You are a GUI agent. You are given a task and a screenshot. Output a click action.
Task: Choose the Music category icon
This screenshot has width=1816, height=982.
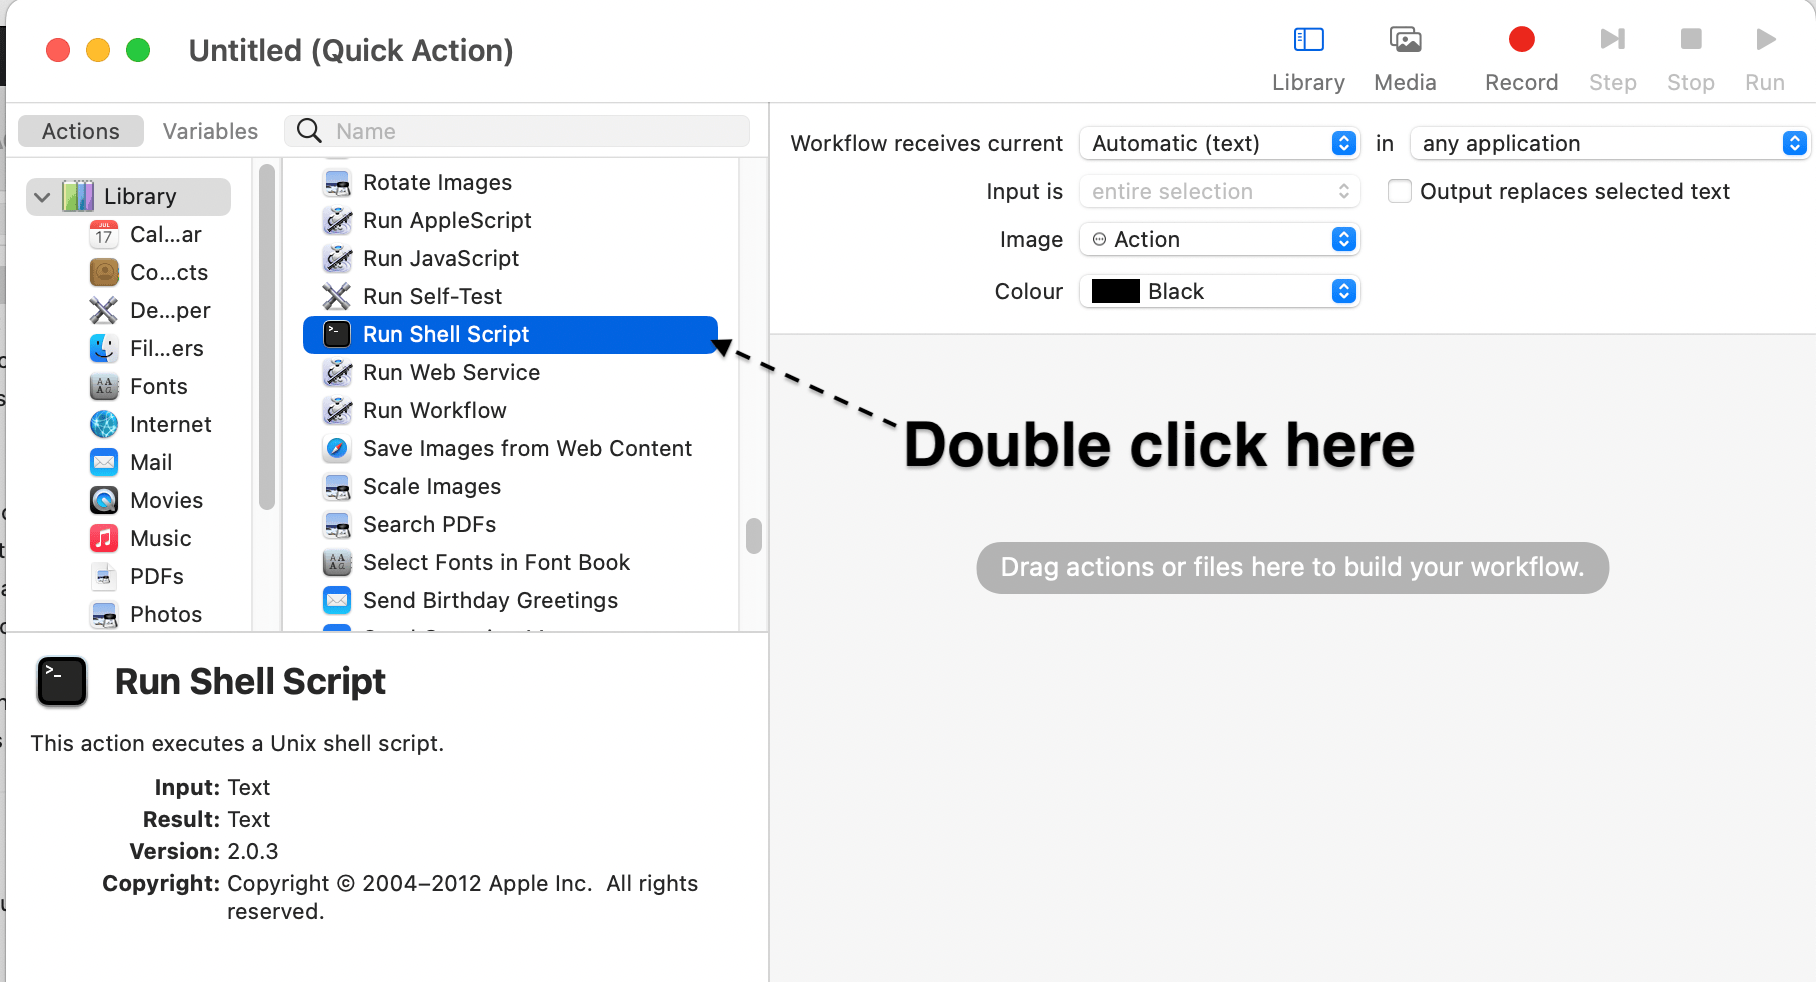pos(104,539)
